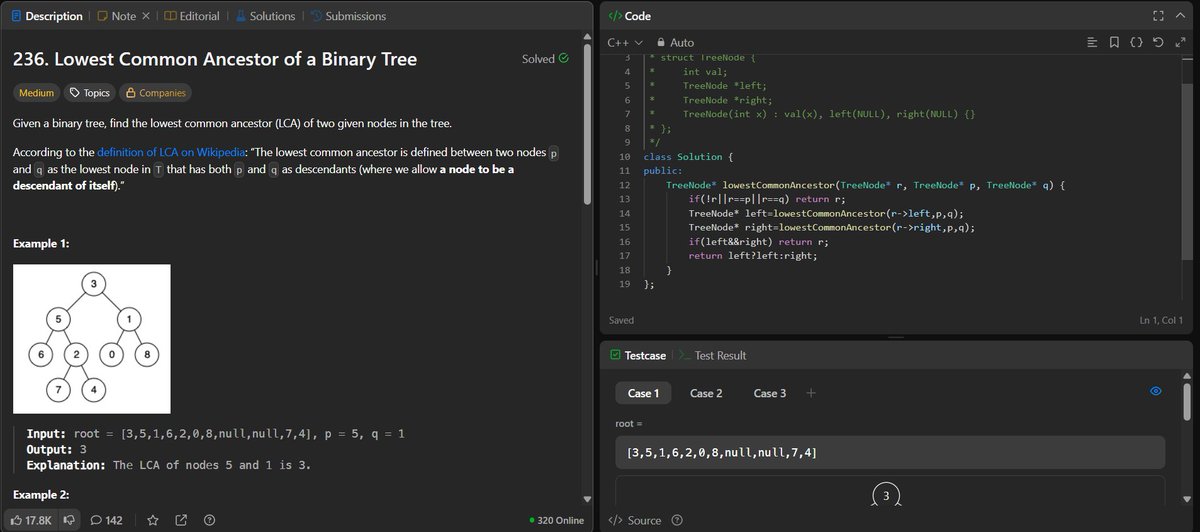Click the help icon next to Source
The image size is (1200, 532).
(677, 520)
